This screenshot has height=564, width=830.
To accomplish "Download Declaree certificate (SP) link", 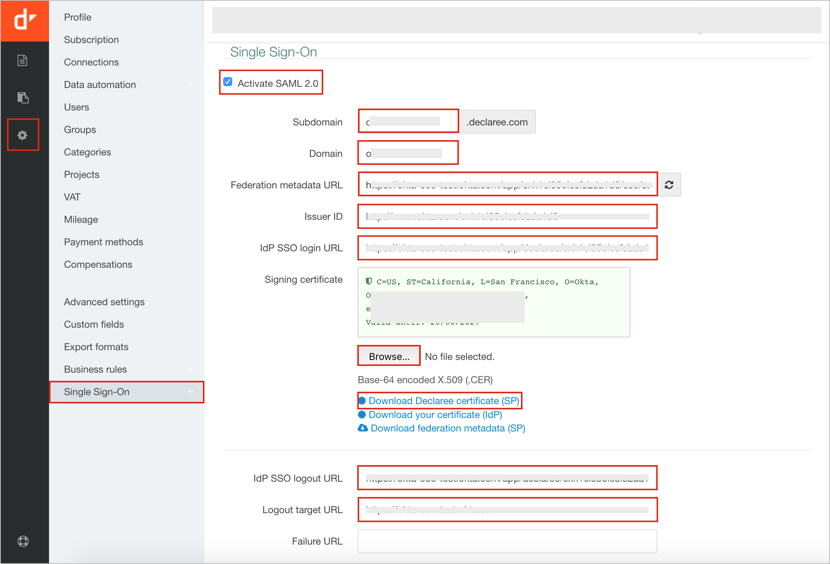I will tap(444, 401).
